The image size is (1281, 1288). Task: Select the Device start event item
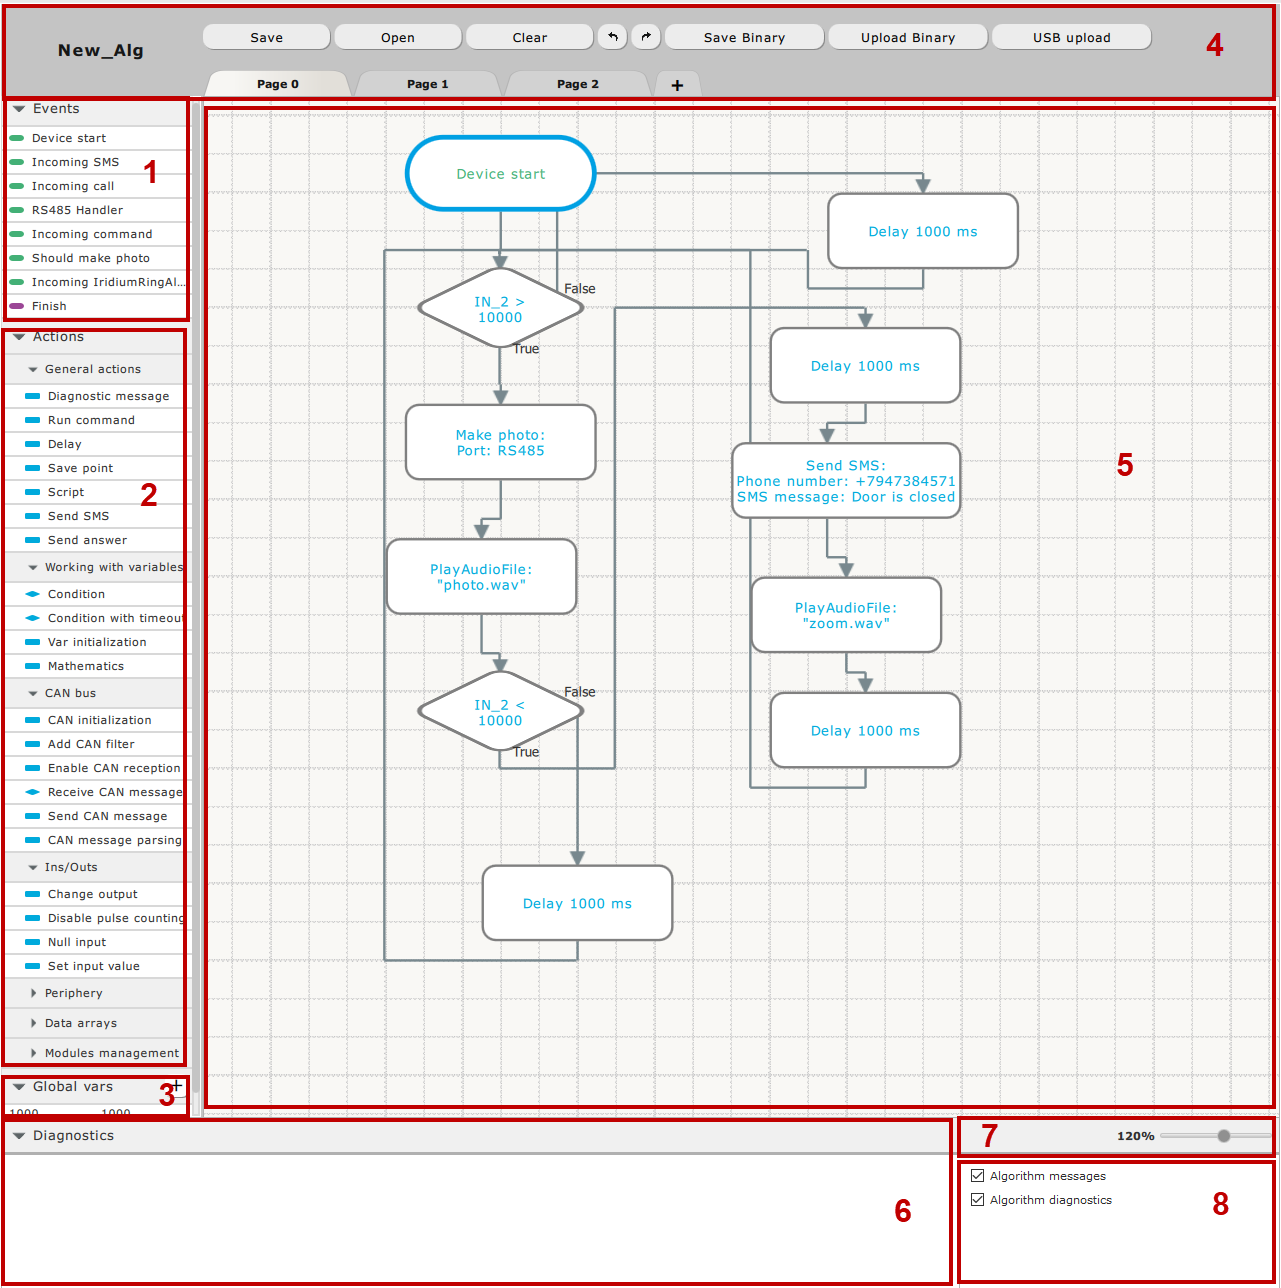point(68,138)
